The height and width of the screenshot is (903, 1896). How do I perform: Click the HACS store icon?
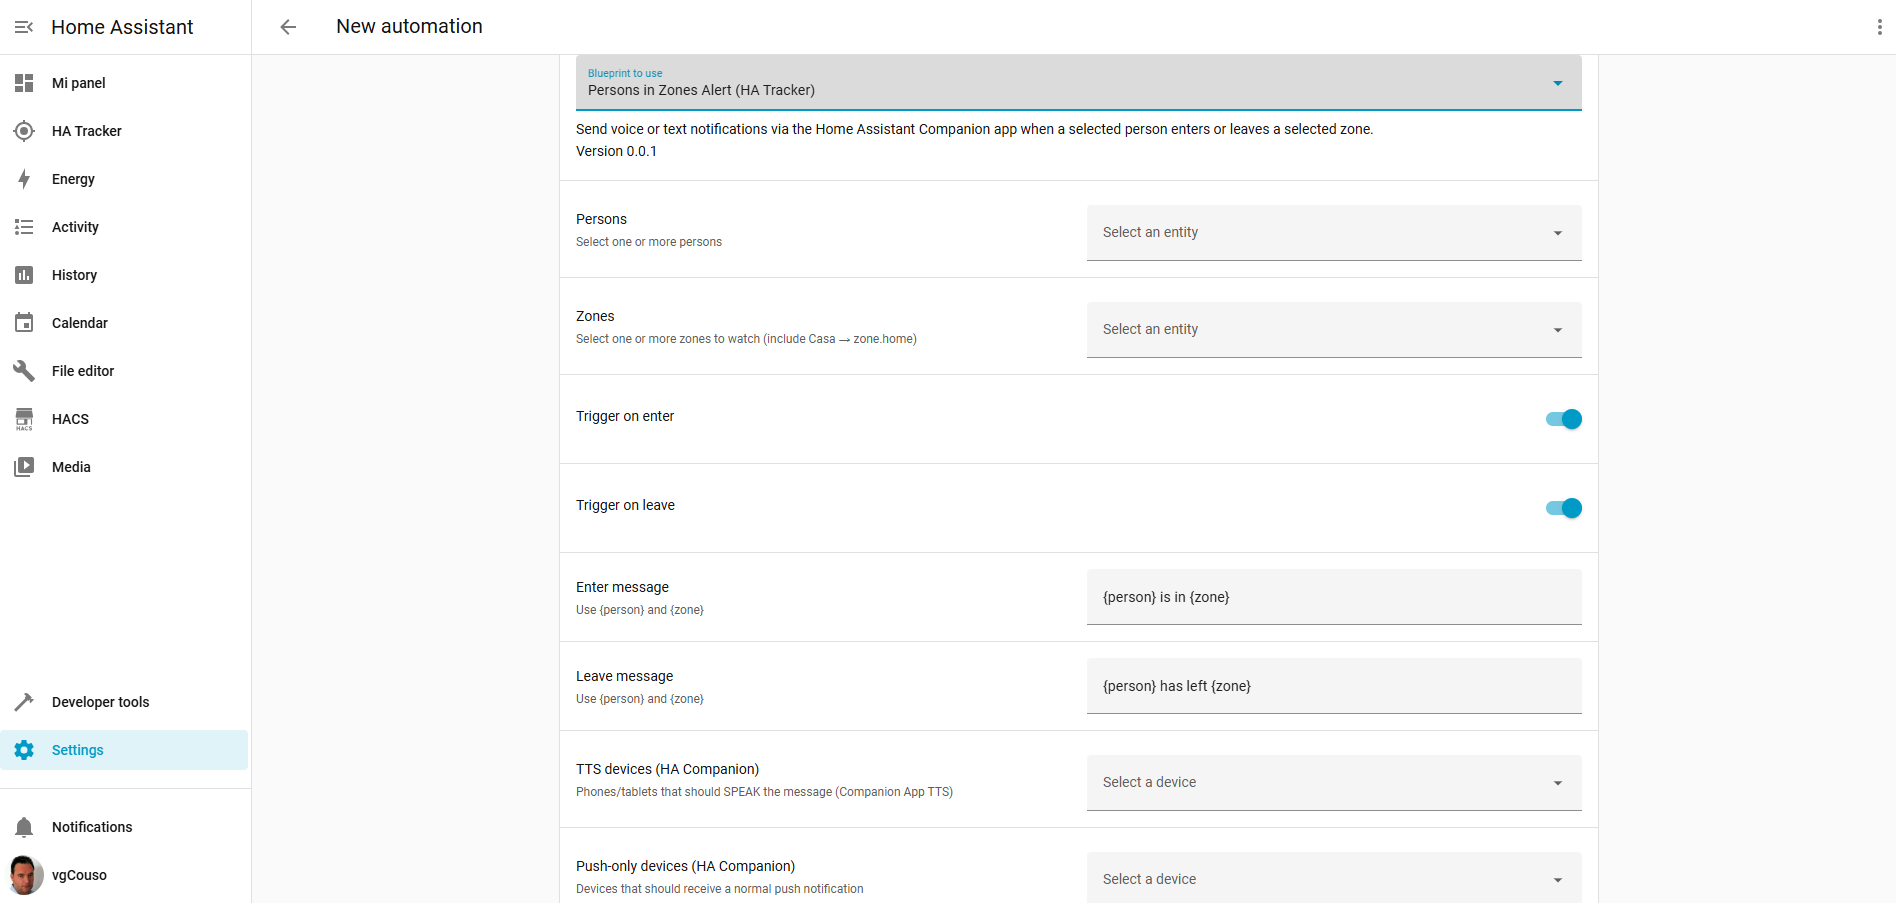click(24, 419)
